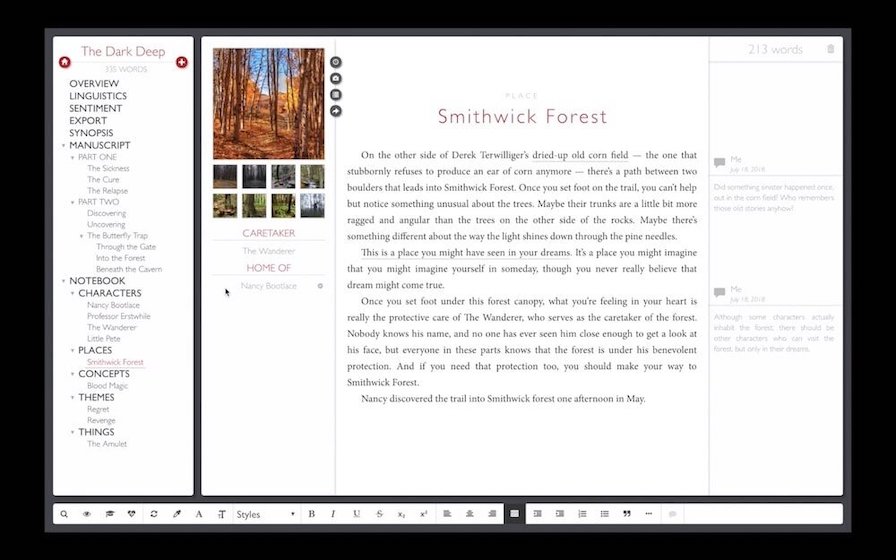Viewport: 896px width, 560px height.
Task: Click the search magnifier icon
Action: pos(64,514)
